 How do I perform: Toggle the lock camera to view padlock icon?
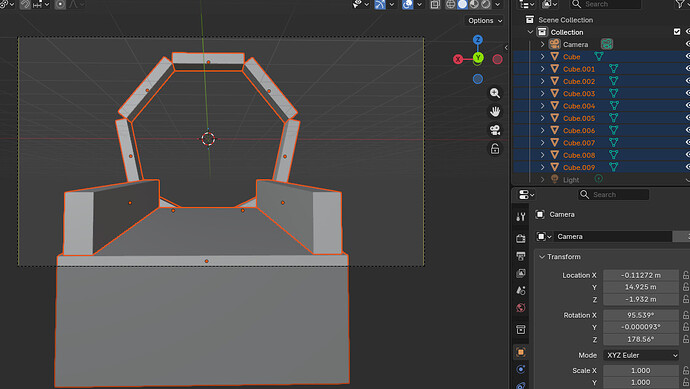tap(495, 149)
